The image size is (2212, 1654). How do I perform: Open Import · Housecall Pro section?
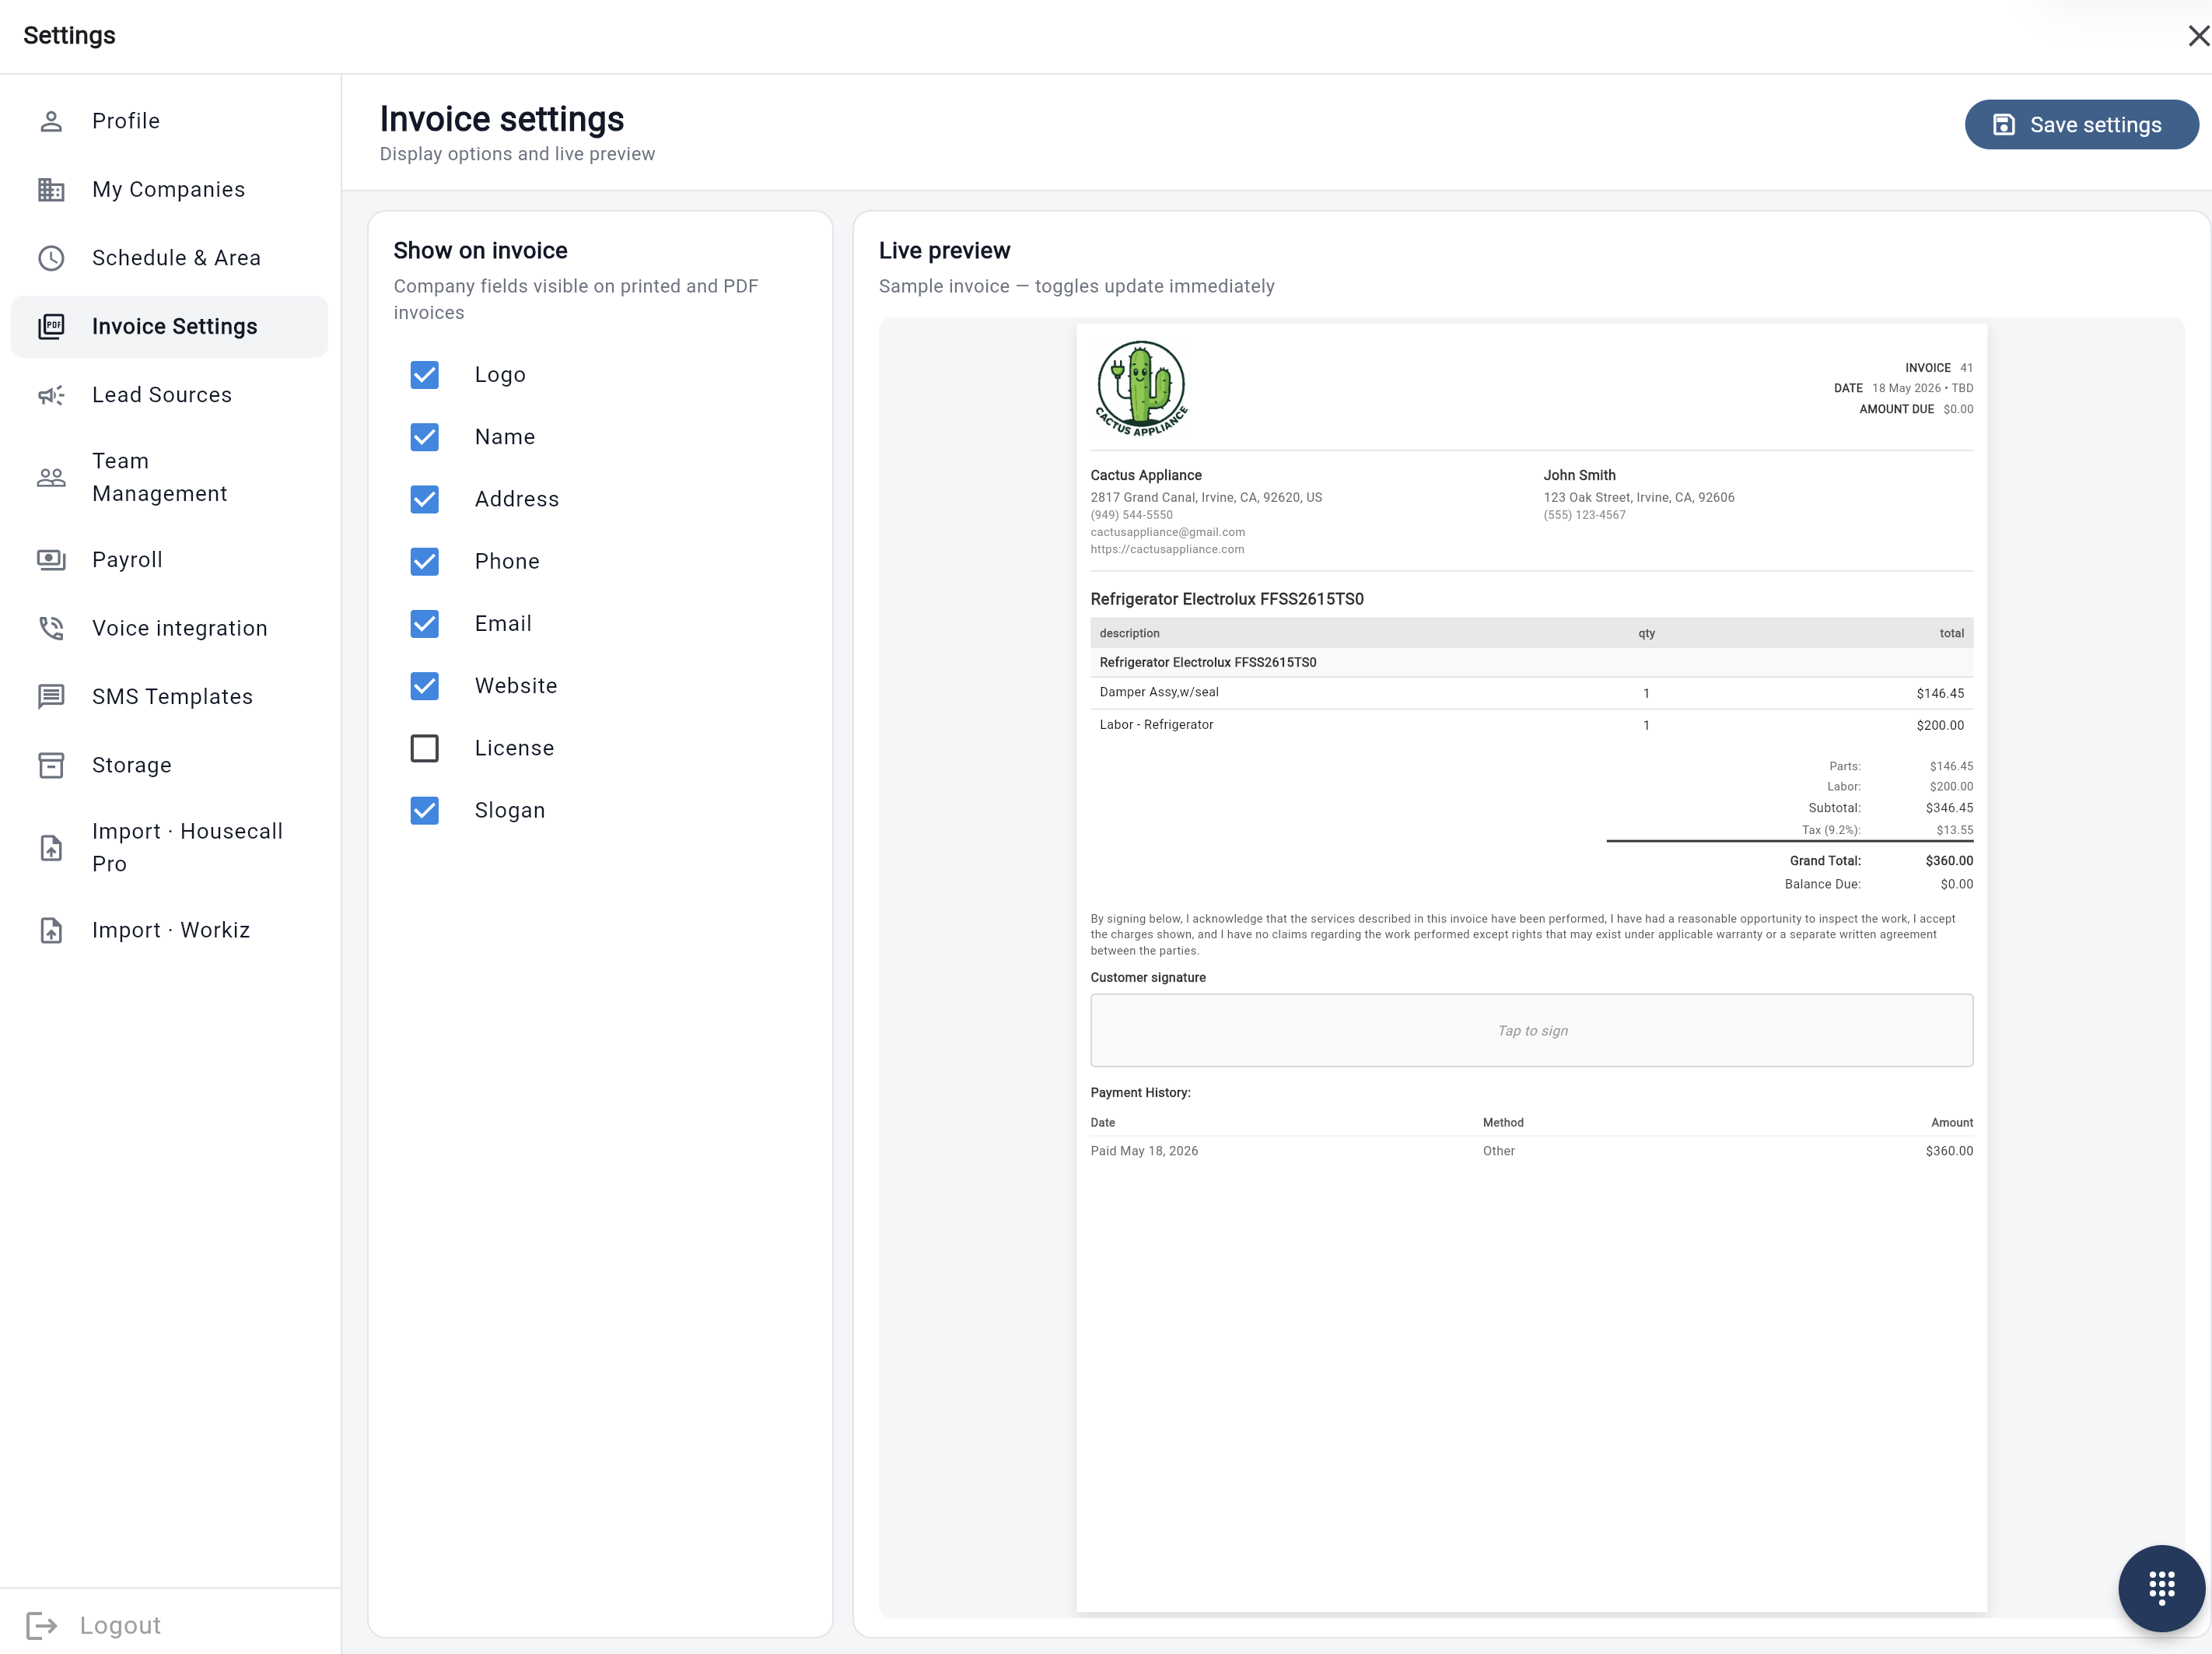click(x=169, y=848)
